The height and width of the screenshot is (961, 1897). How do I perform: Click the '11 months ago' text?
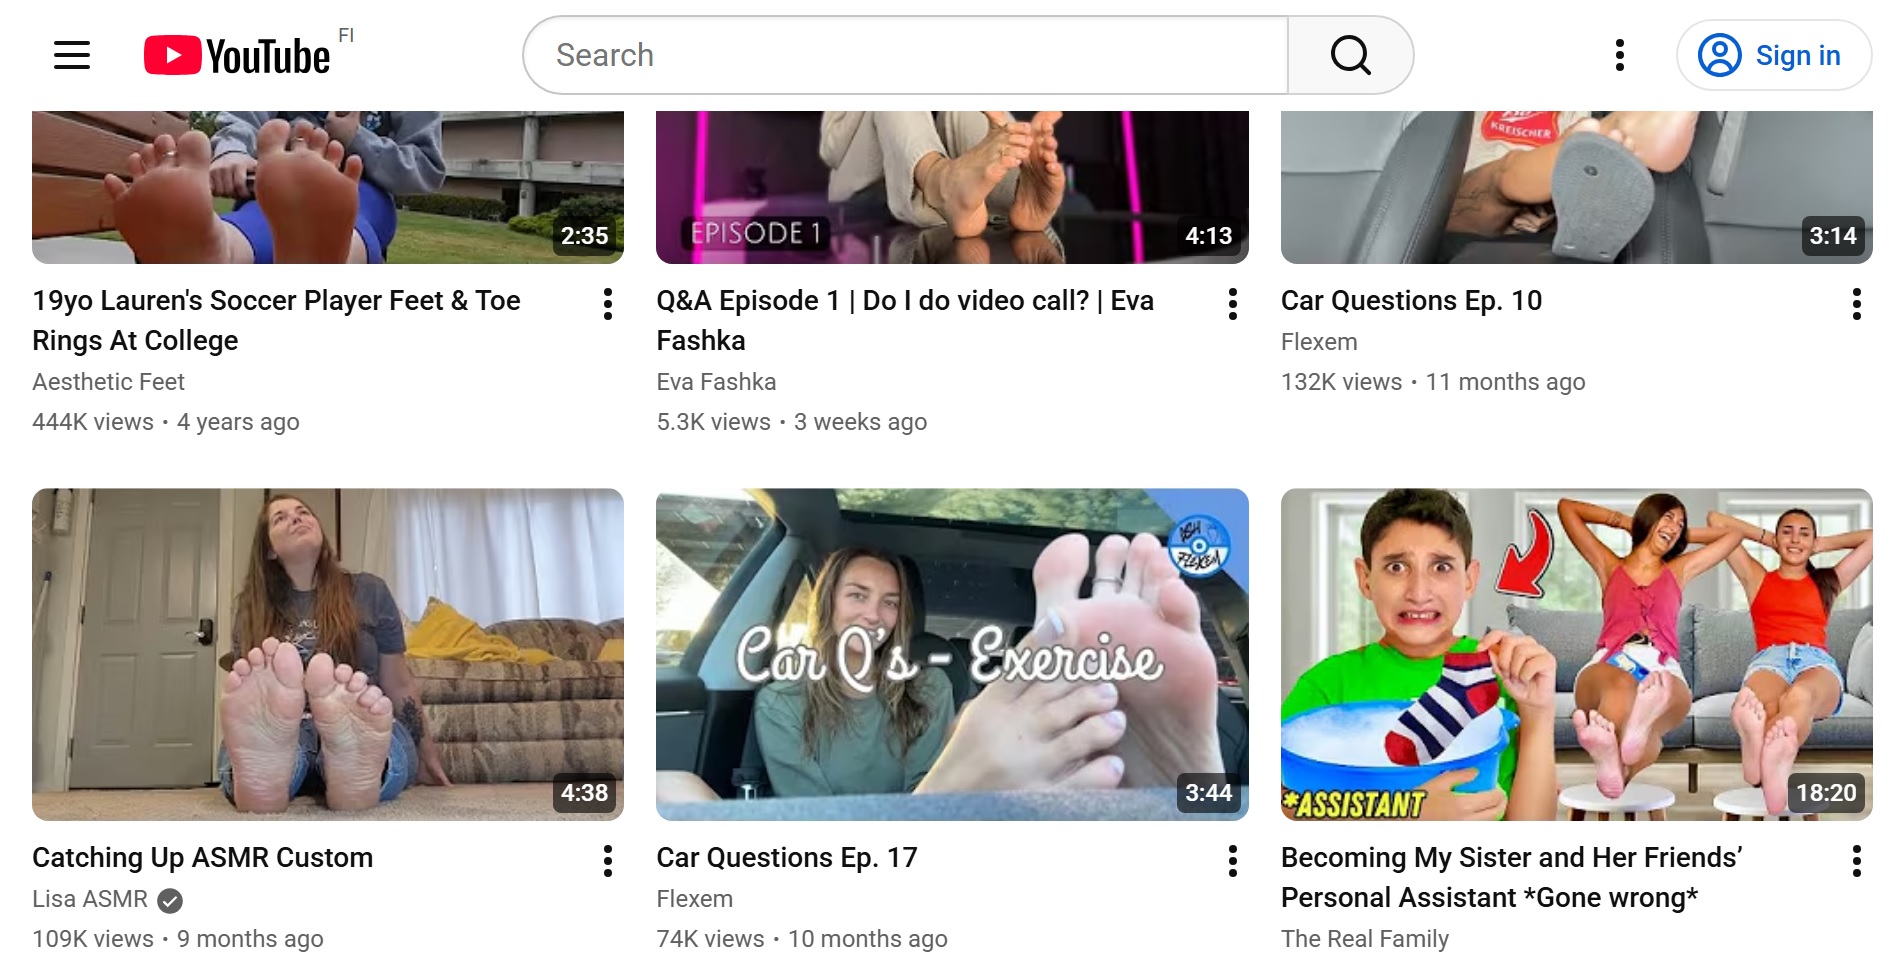pos(1505,382)
